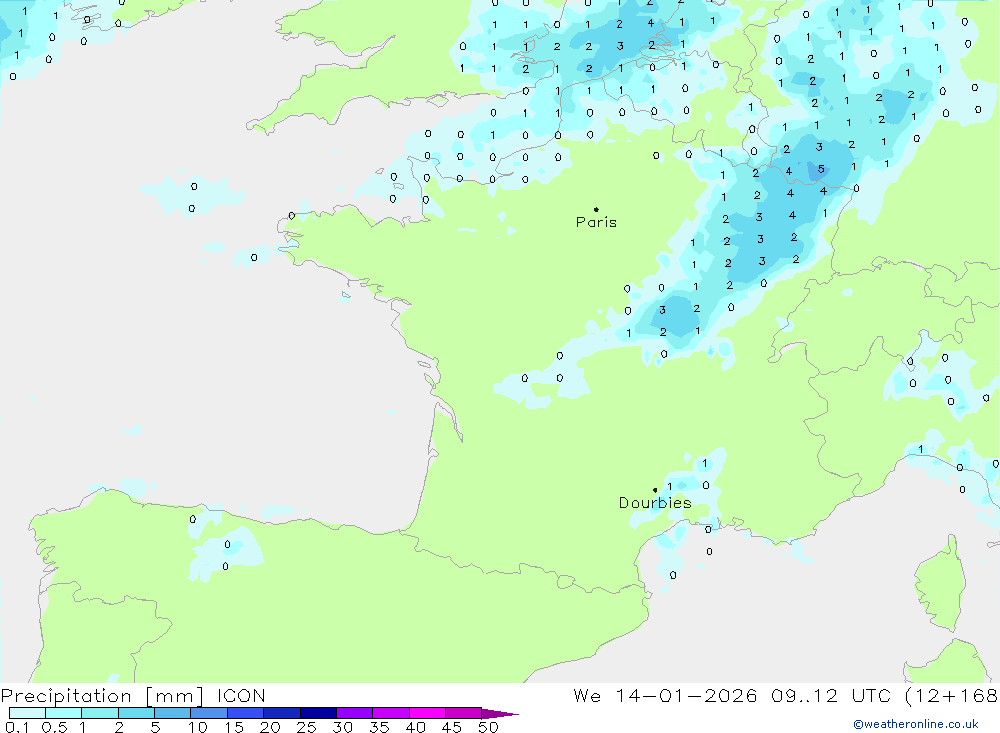Click the legend label '10'
This screenshot has height=733, width=1000.
point(198,727)
